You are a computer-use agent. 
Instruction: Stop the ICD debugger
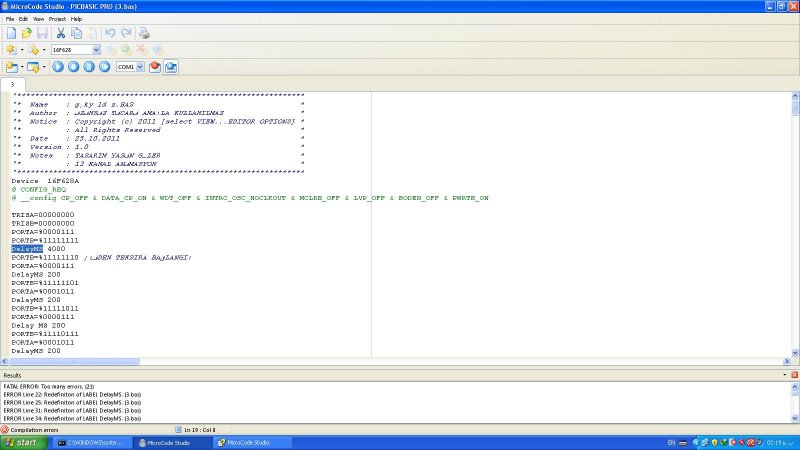click(x=73, y=67)
